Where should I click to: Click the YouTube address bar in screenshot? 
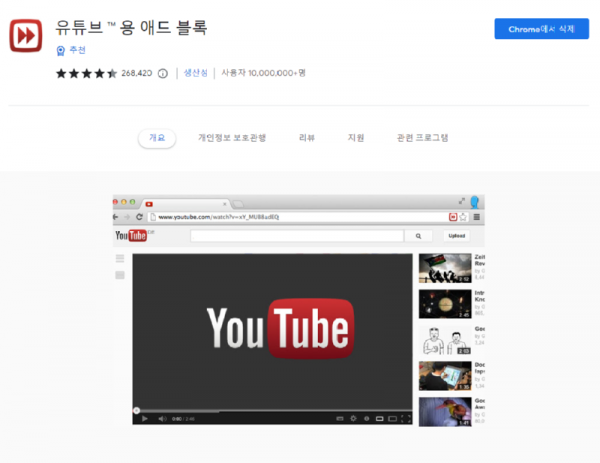[x=298, y=217]
